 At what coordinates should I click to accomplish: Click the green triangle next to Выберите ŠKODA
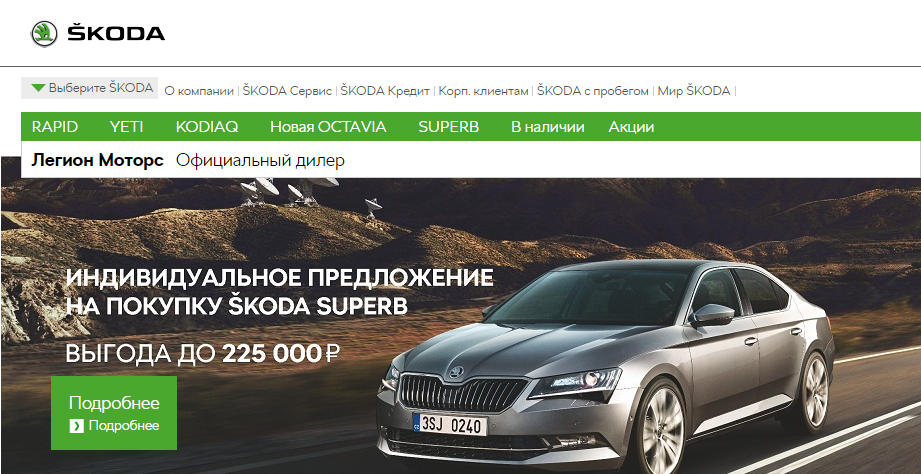click(38, 88)
